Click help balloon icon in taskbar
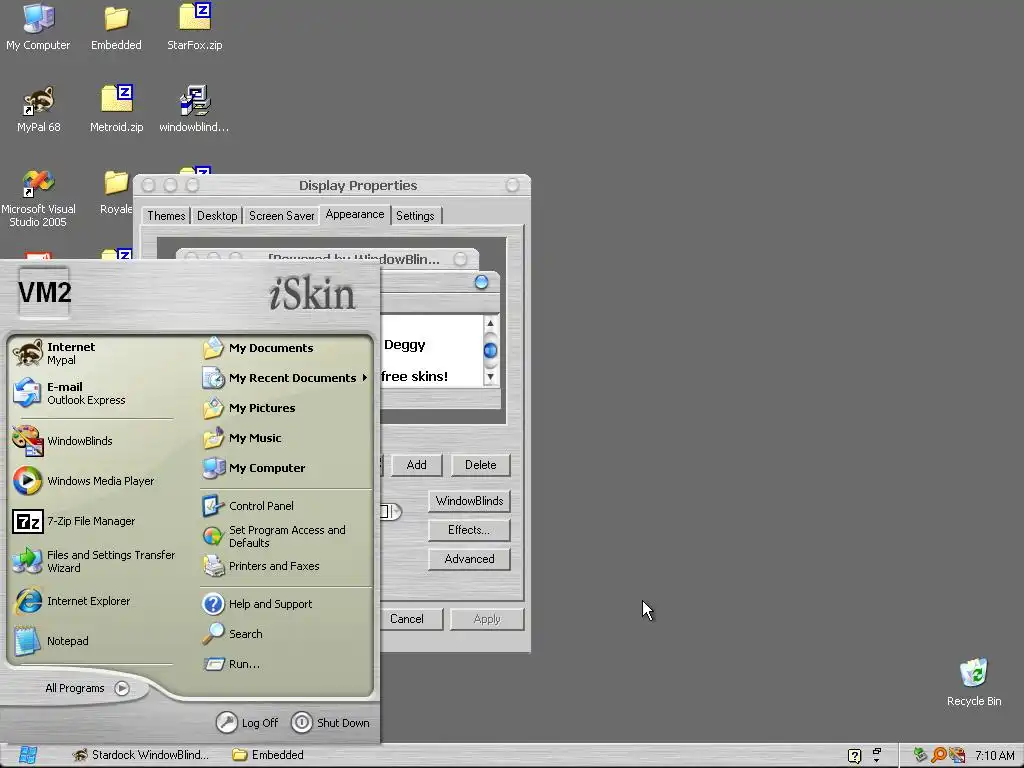The height and width of the screenshot is (768, 1024). click(854, 756)
